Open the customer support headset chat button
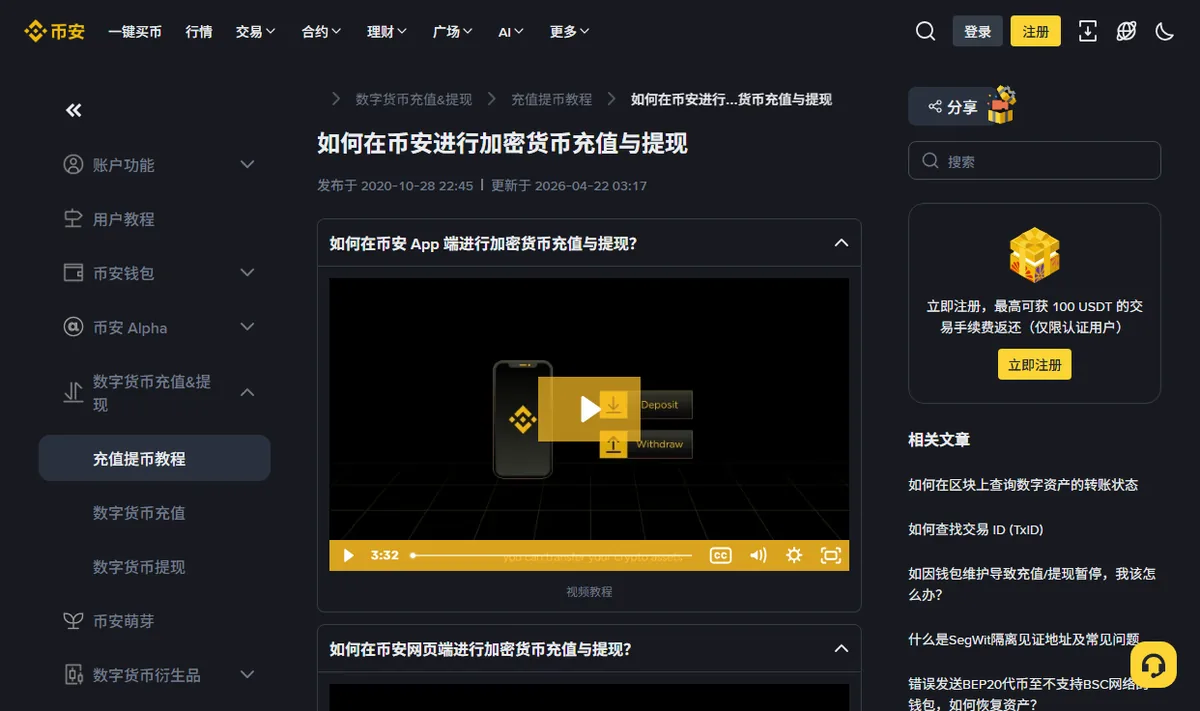The image size is (1200, 711). click(1153, 665)
